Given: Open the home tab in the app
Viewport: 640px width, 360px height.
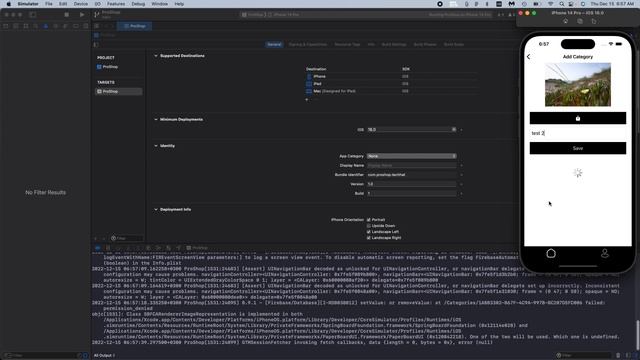Looking at the screenshot, I should [x=551, y=253].
